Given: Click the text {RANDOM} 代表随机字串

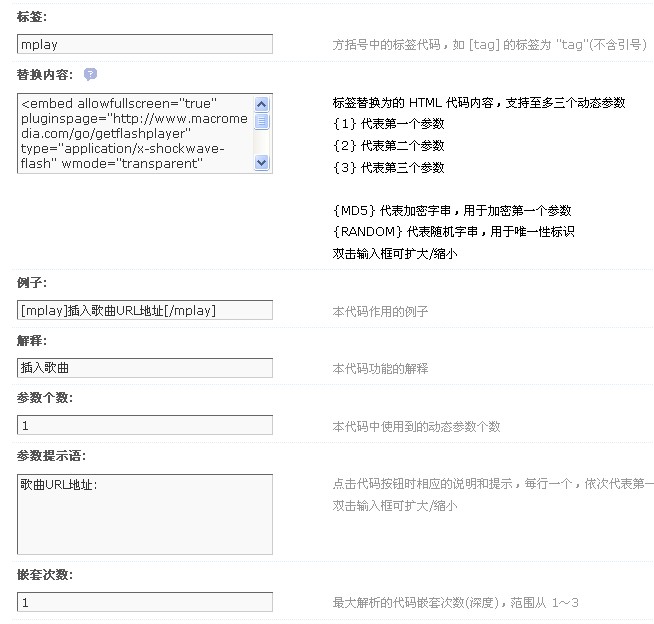Looking at the screenshot, I should [405, 231].
